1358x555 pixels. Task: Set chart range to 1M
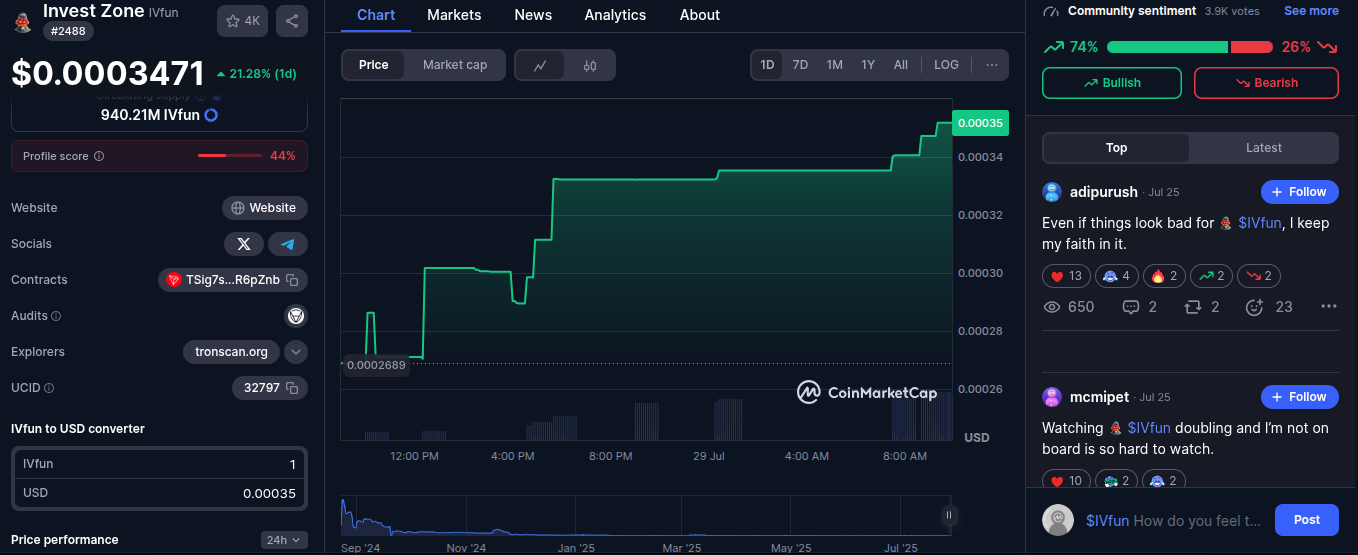[x=834, y=65]
